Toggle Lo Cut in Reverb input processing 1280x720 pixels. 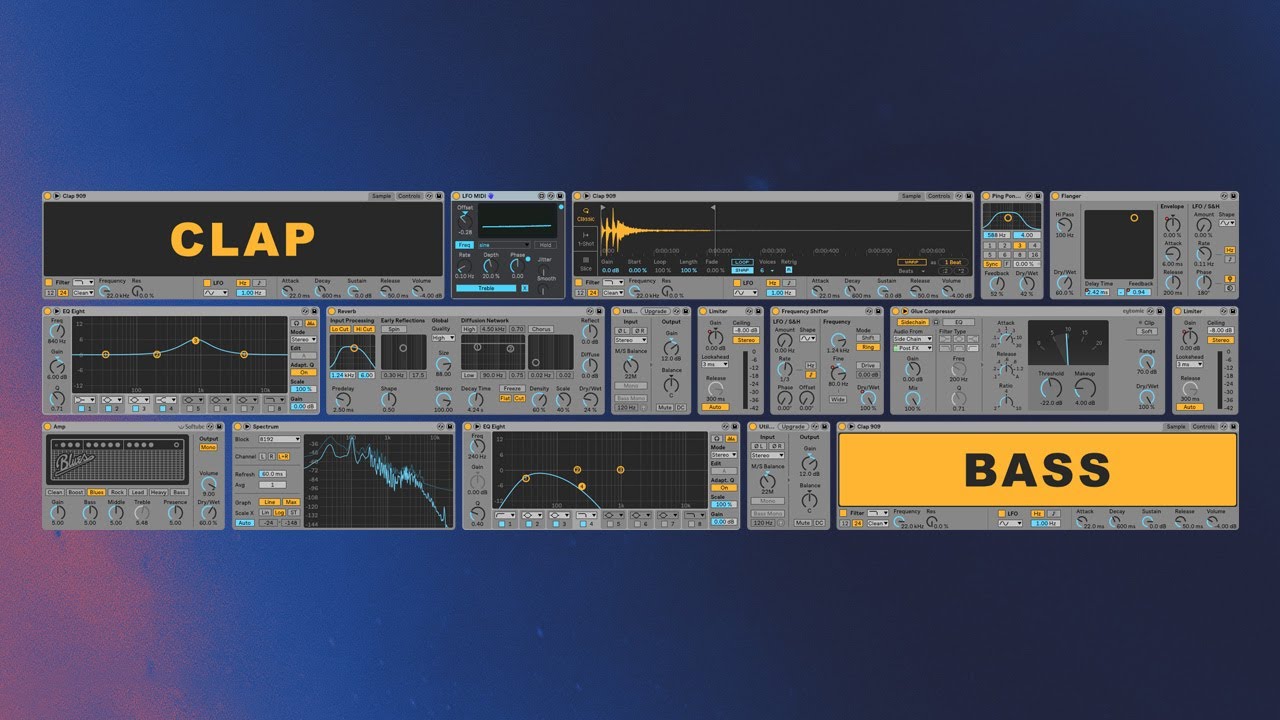340,328
